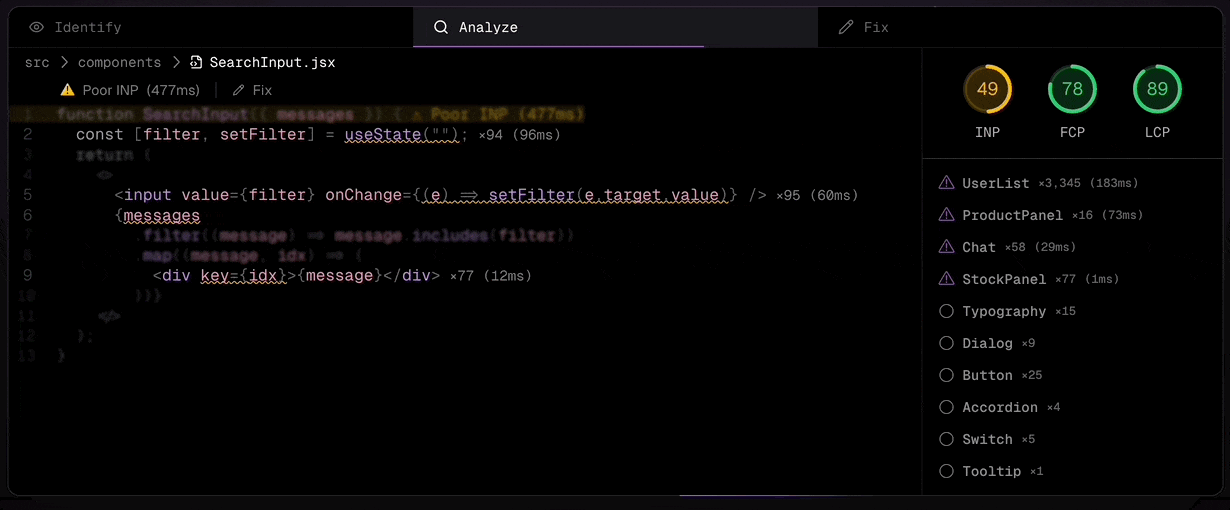Expand the components breadcrumb chevron

tap(176, 62)
